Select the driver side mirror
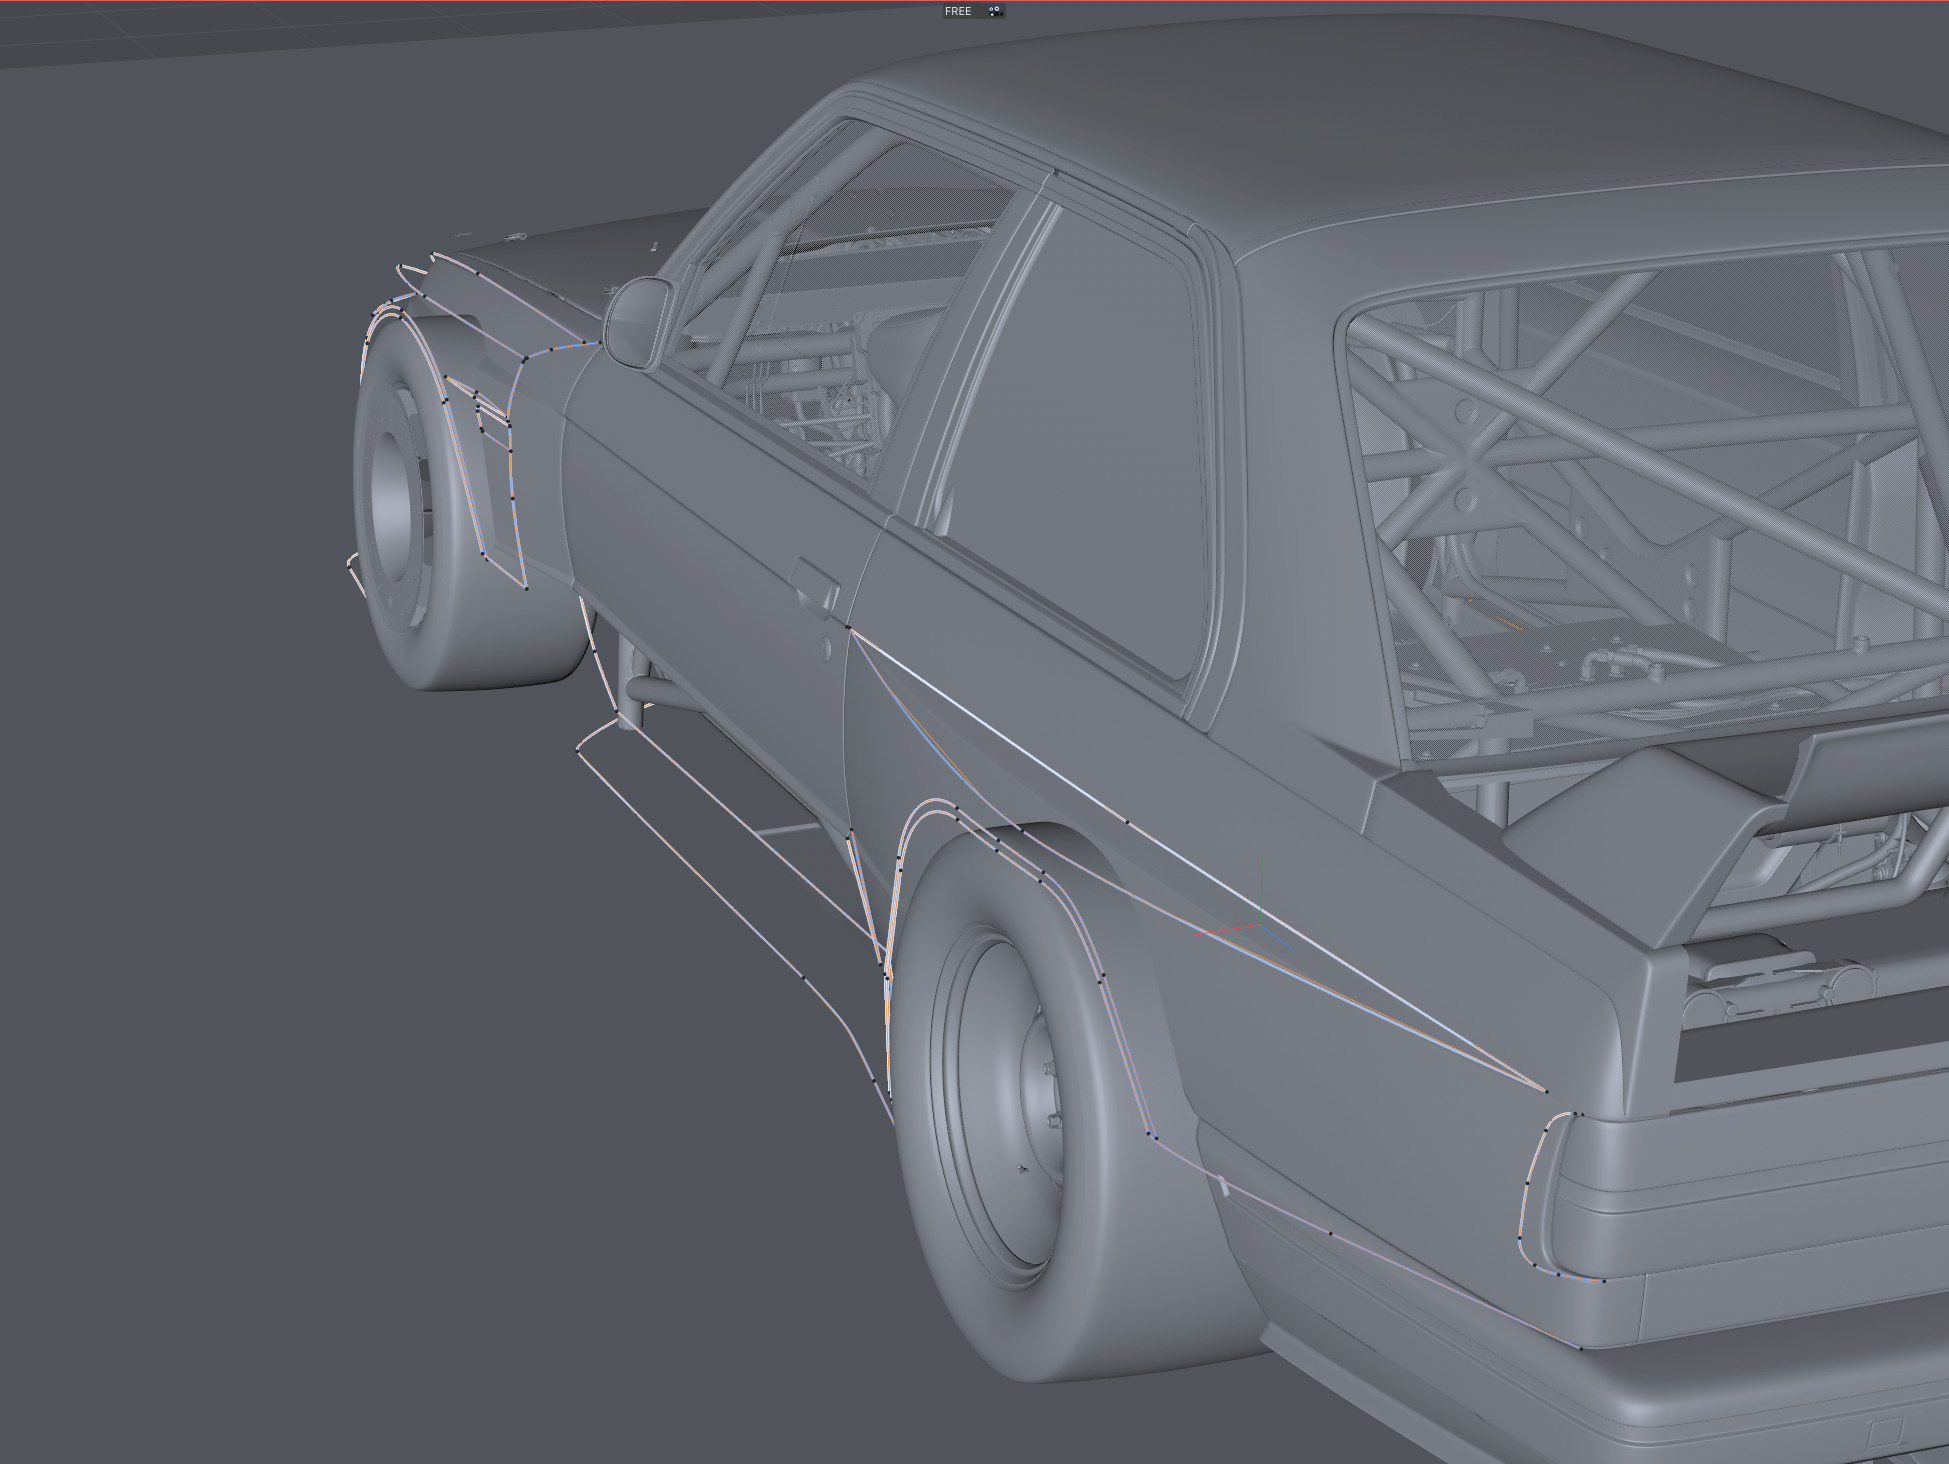Screen dimensions: 1949x1464 coord(637,322)
